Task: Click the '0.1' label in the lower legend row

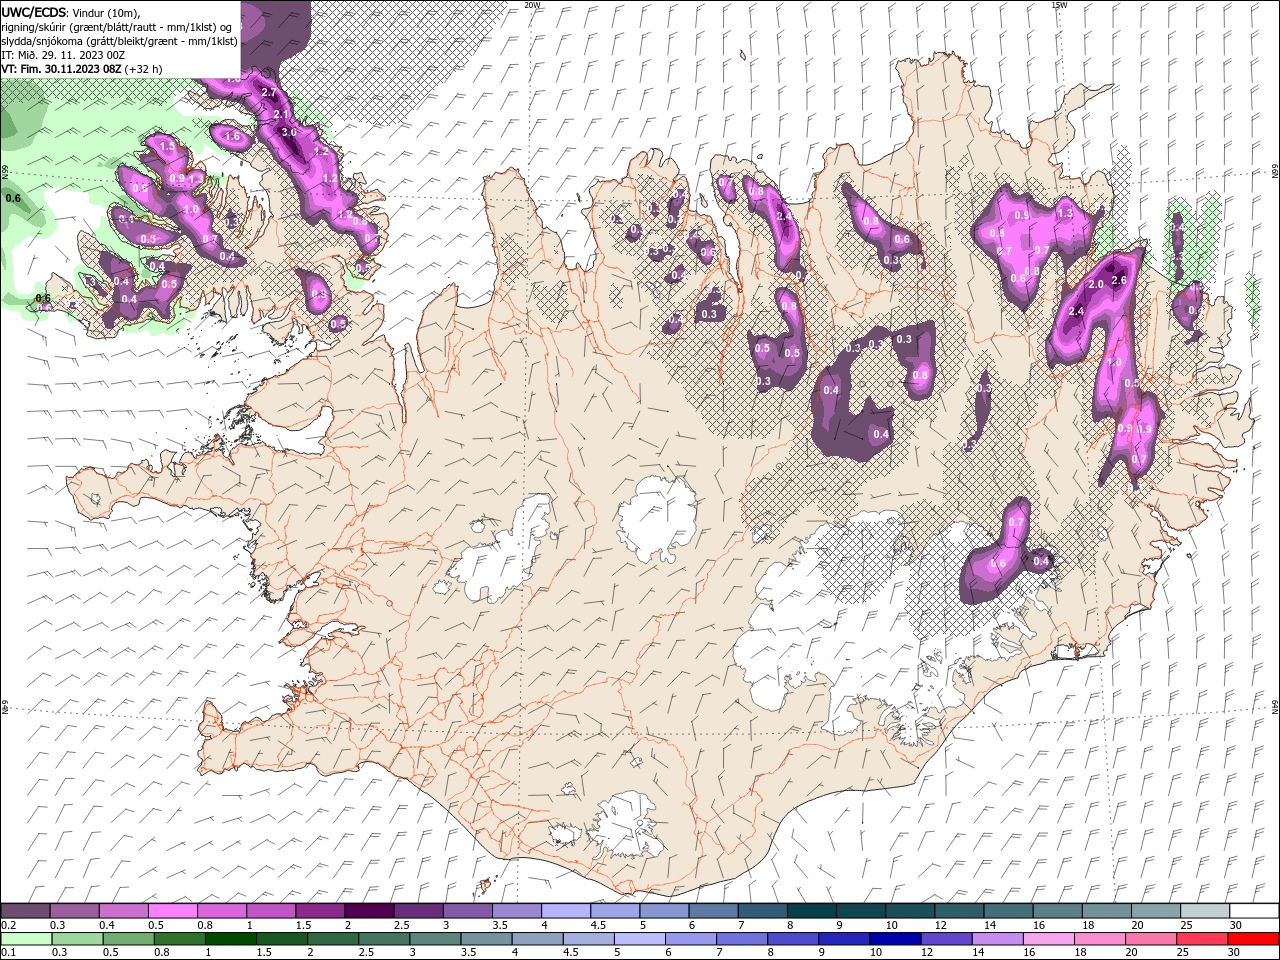Action: click(x=9, y=953)
